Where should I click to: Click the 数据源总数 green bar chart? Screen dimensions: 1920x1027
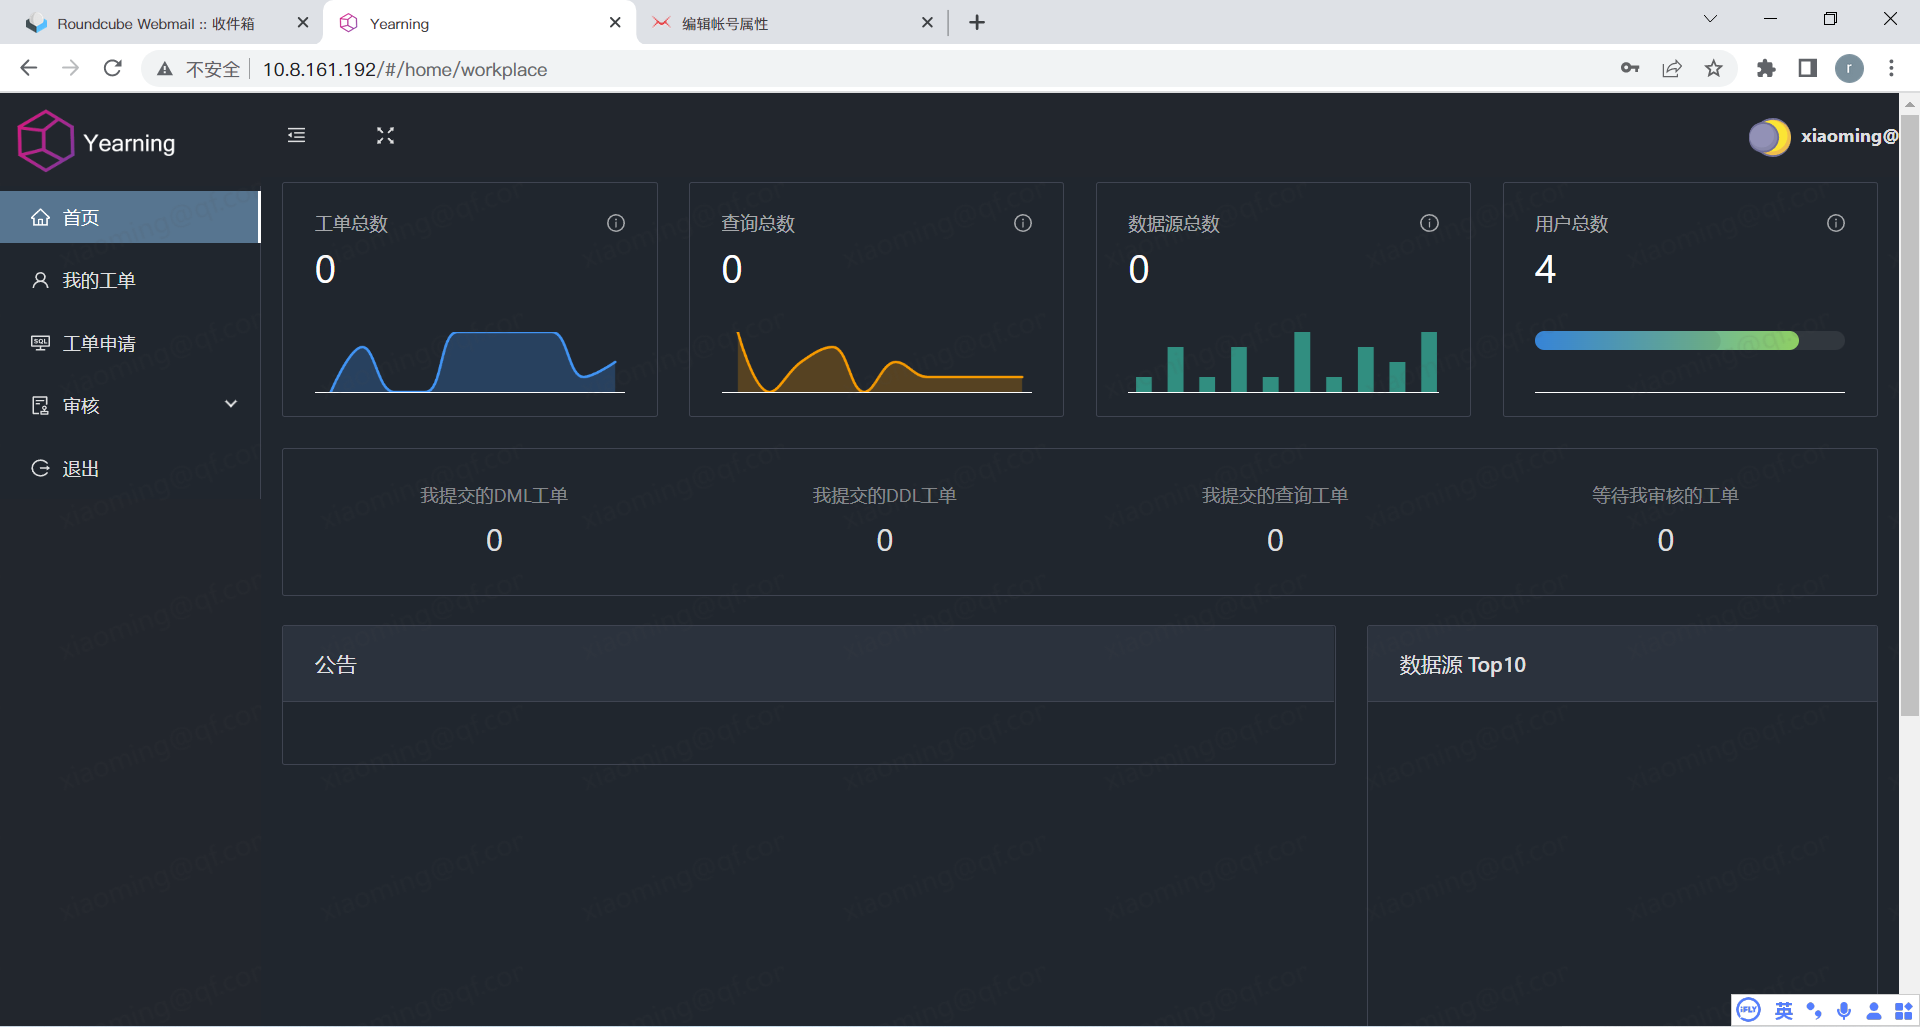[1283, 361]
